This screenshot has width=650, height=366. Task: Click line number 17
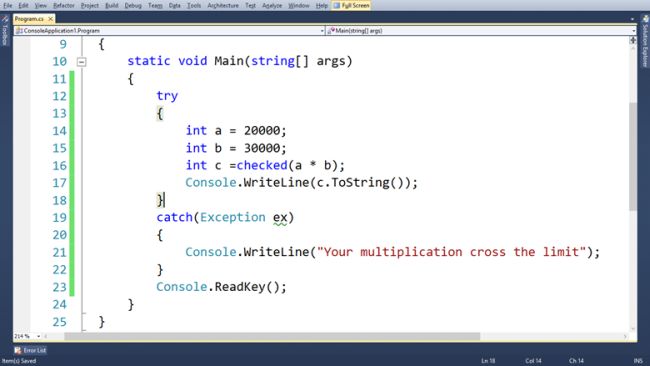(59, 183)
